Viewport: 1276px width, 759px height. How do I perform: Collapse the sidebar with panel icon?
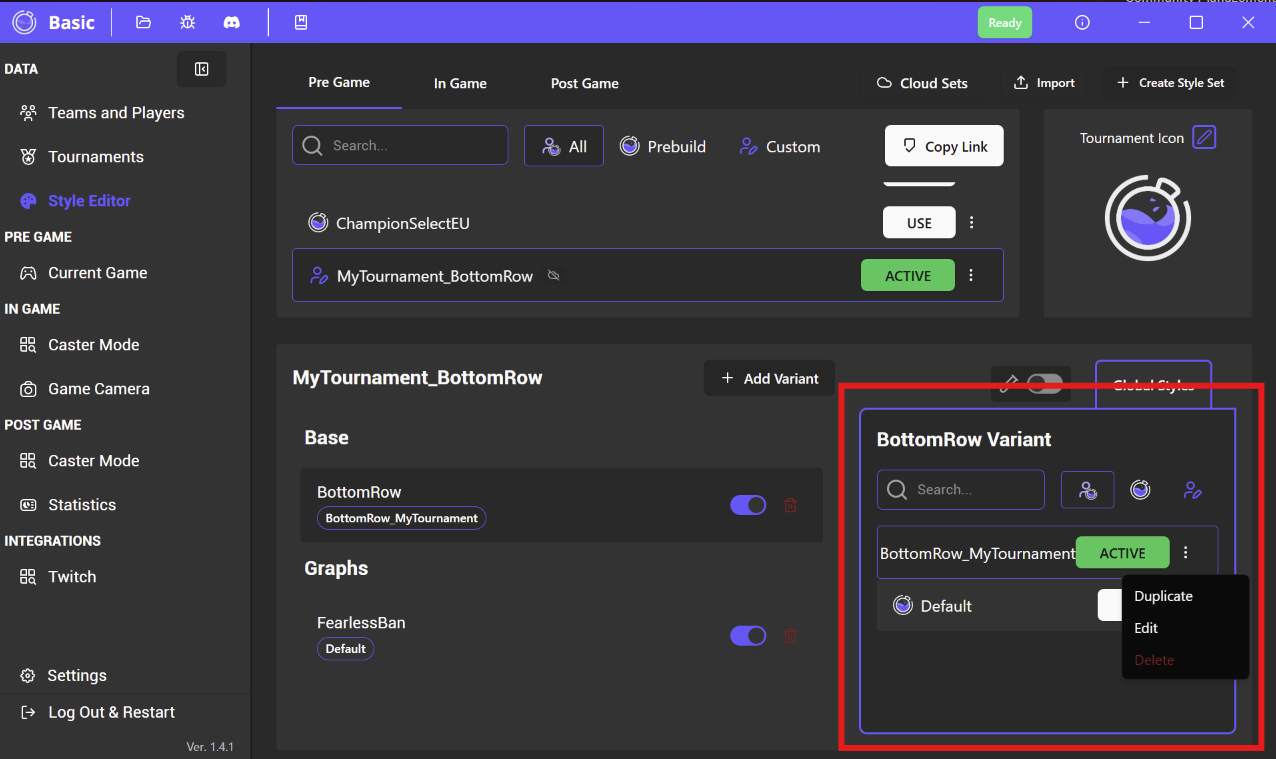pos(201,69)
